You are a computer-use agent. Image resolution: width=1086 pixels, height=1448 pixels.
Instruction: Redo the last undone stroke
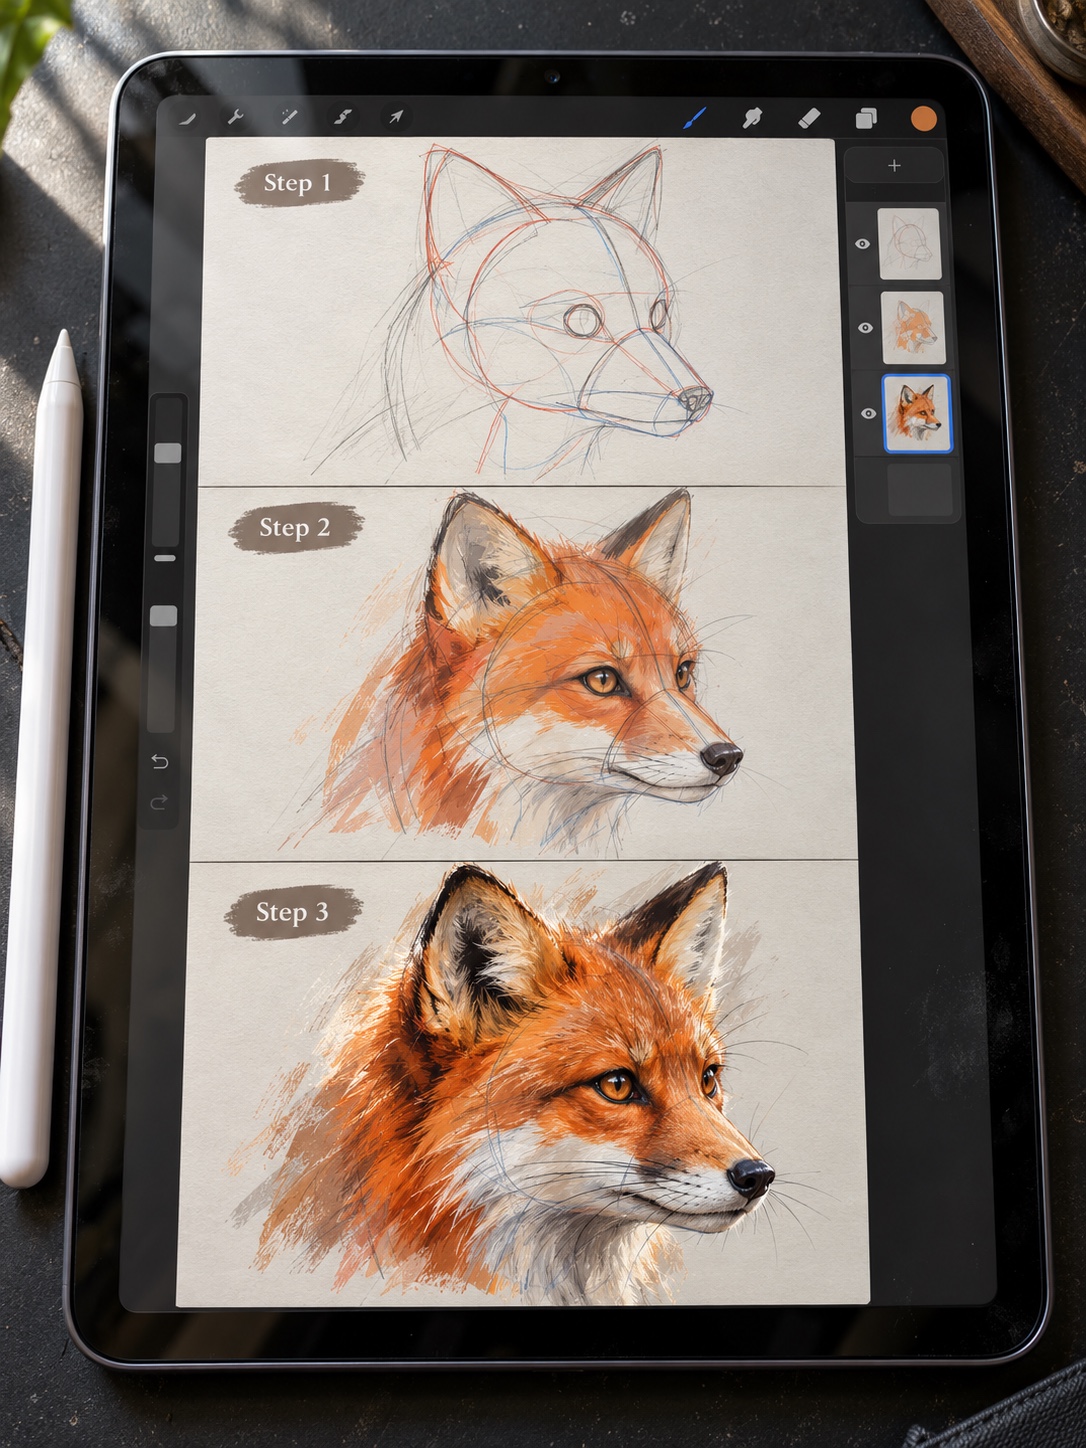pos(158,802)
